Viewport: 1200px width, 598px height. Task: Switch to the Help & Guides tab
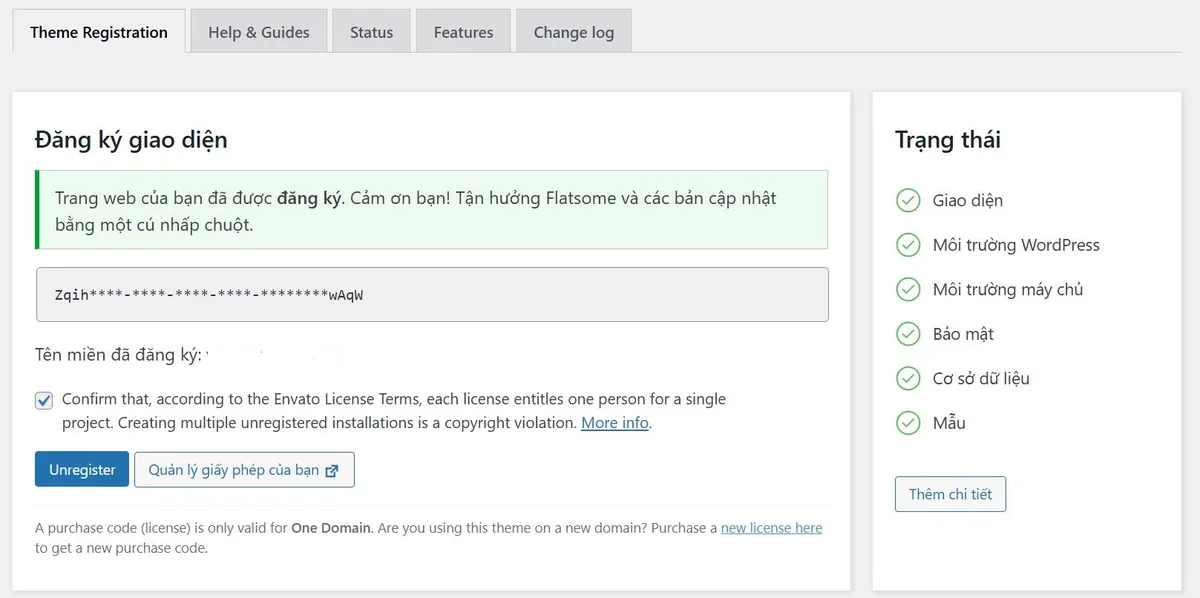(x=259, y=32)
